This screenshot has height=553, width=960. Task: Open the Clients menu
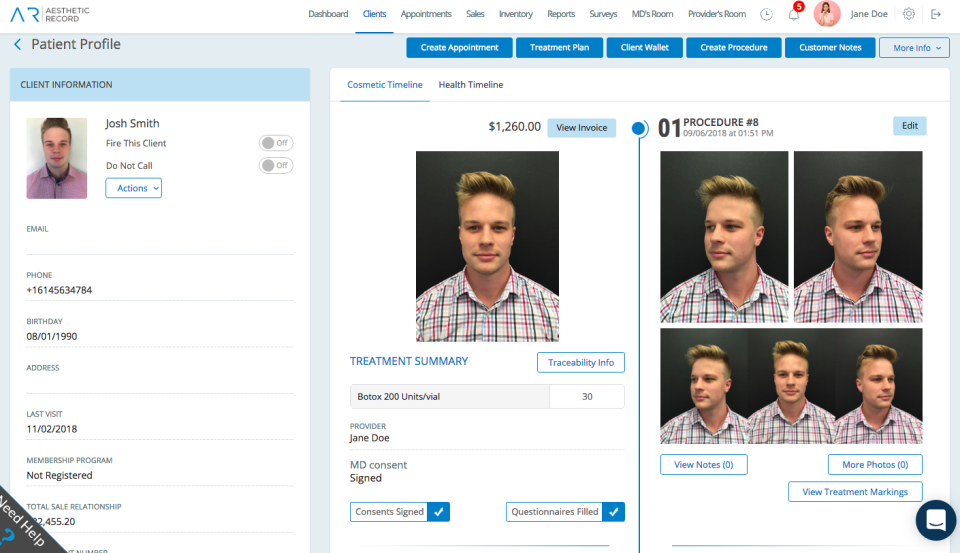[374, 13]
